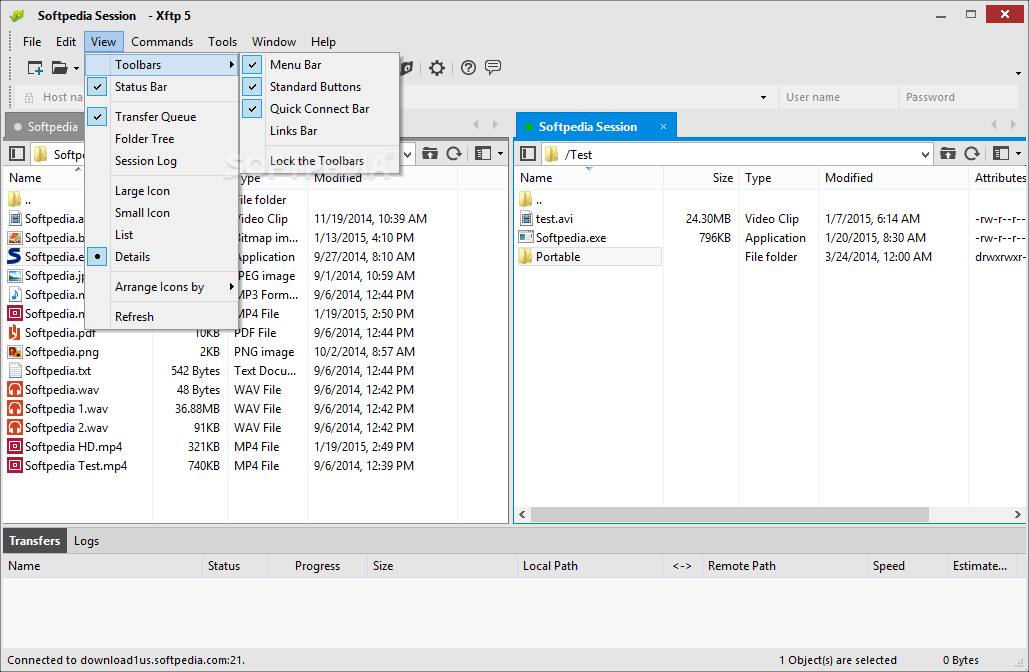Open Open Session dropdown arrow in toolbar
Viewport: 1029px width, 672px height.
[x=76, y=68]
